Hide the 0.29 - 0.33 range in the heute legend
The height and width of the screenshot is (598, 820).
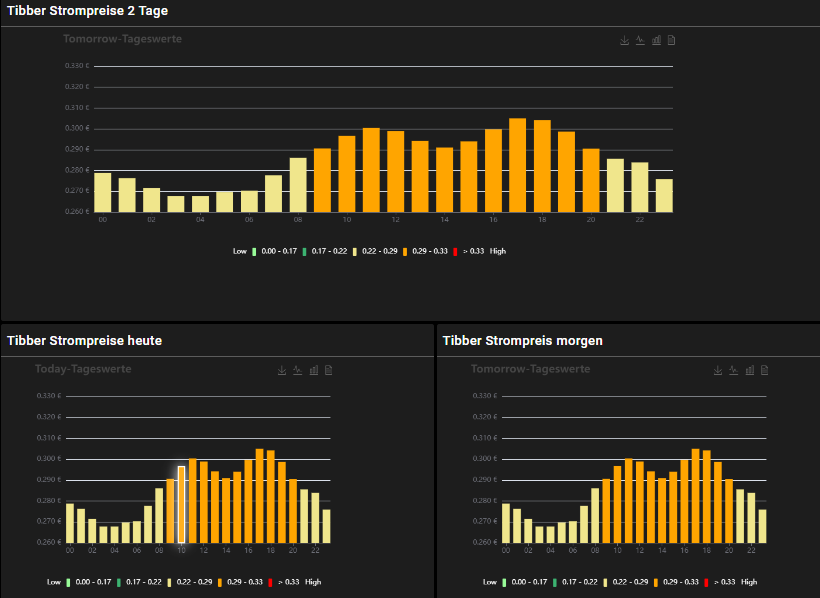(240, 582)
